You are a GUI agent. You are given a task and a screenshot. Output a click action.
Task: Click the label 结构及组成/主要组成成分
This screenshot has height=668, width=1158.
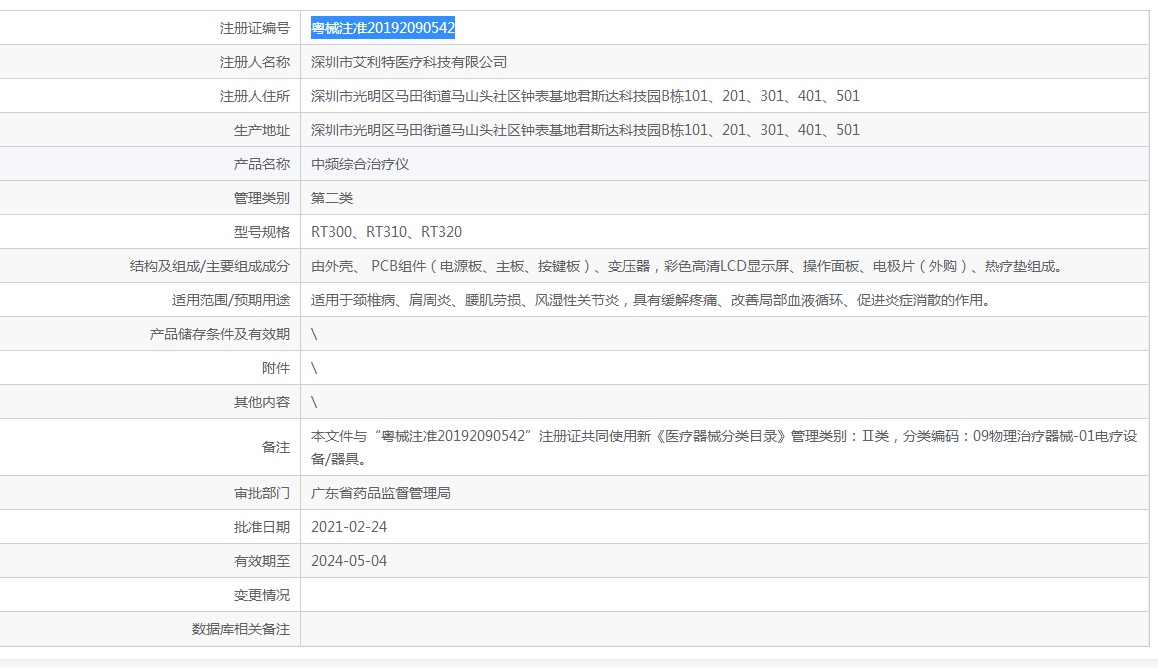210,266
